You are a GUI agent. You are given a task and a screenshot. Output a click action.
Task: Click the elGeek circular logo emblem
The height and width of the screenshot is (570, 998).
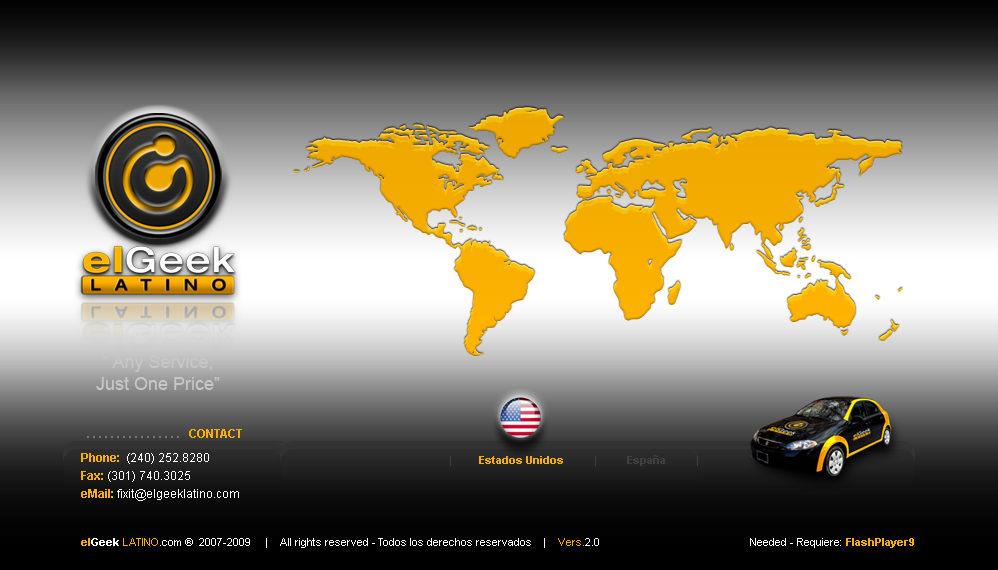pyautogui.click(x=158, y=177)
